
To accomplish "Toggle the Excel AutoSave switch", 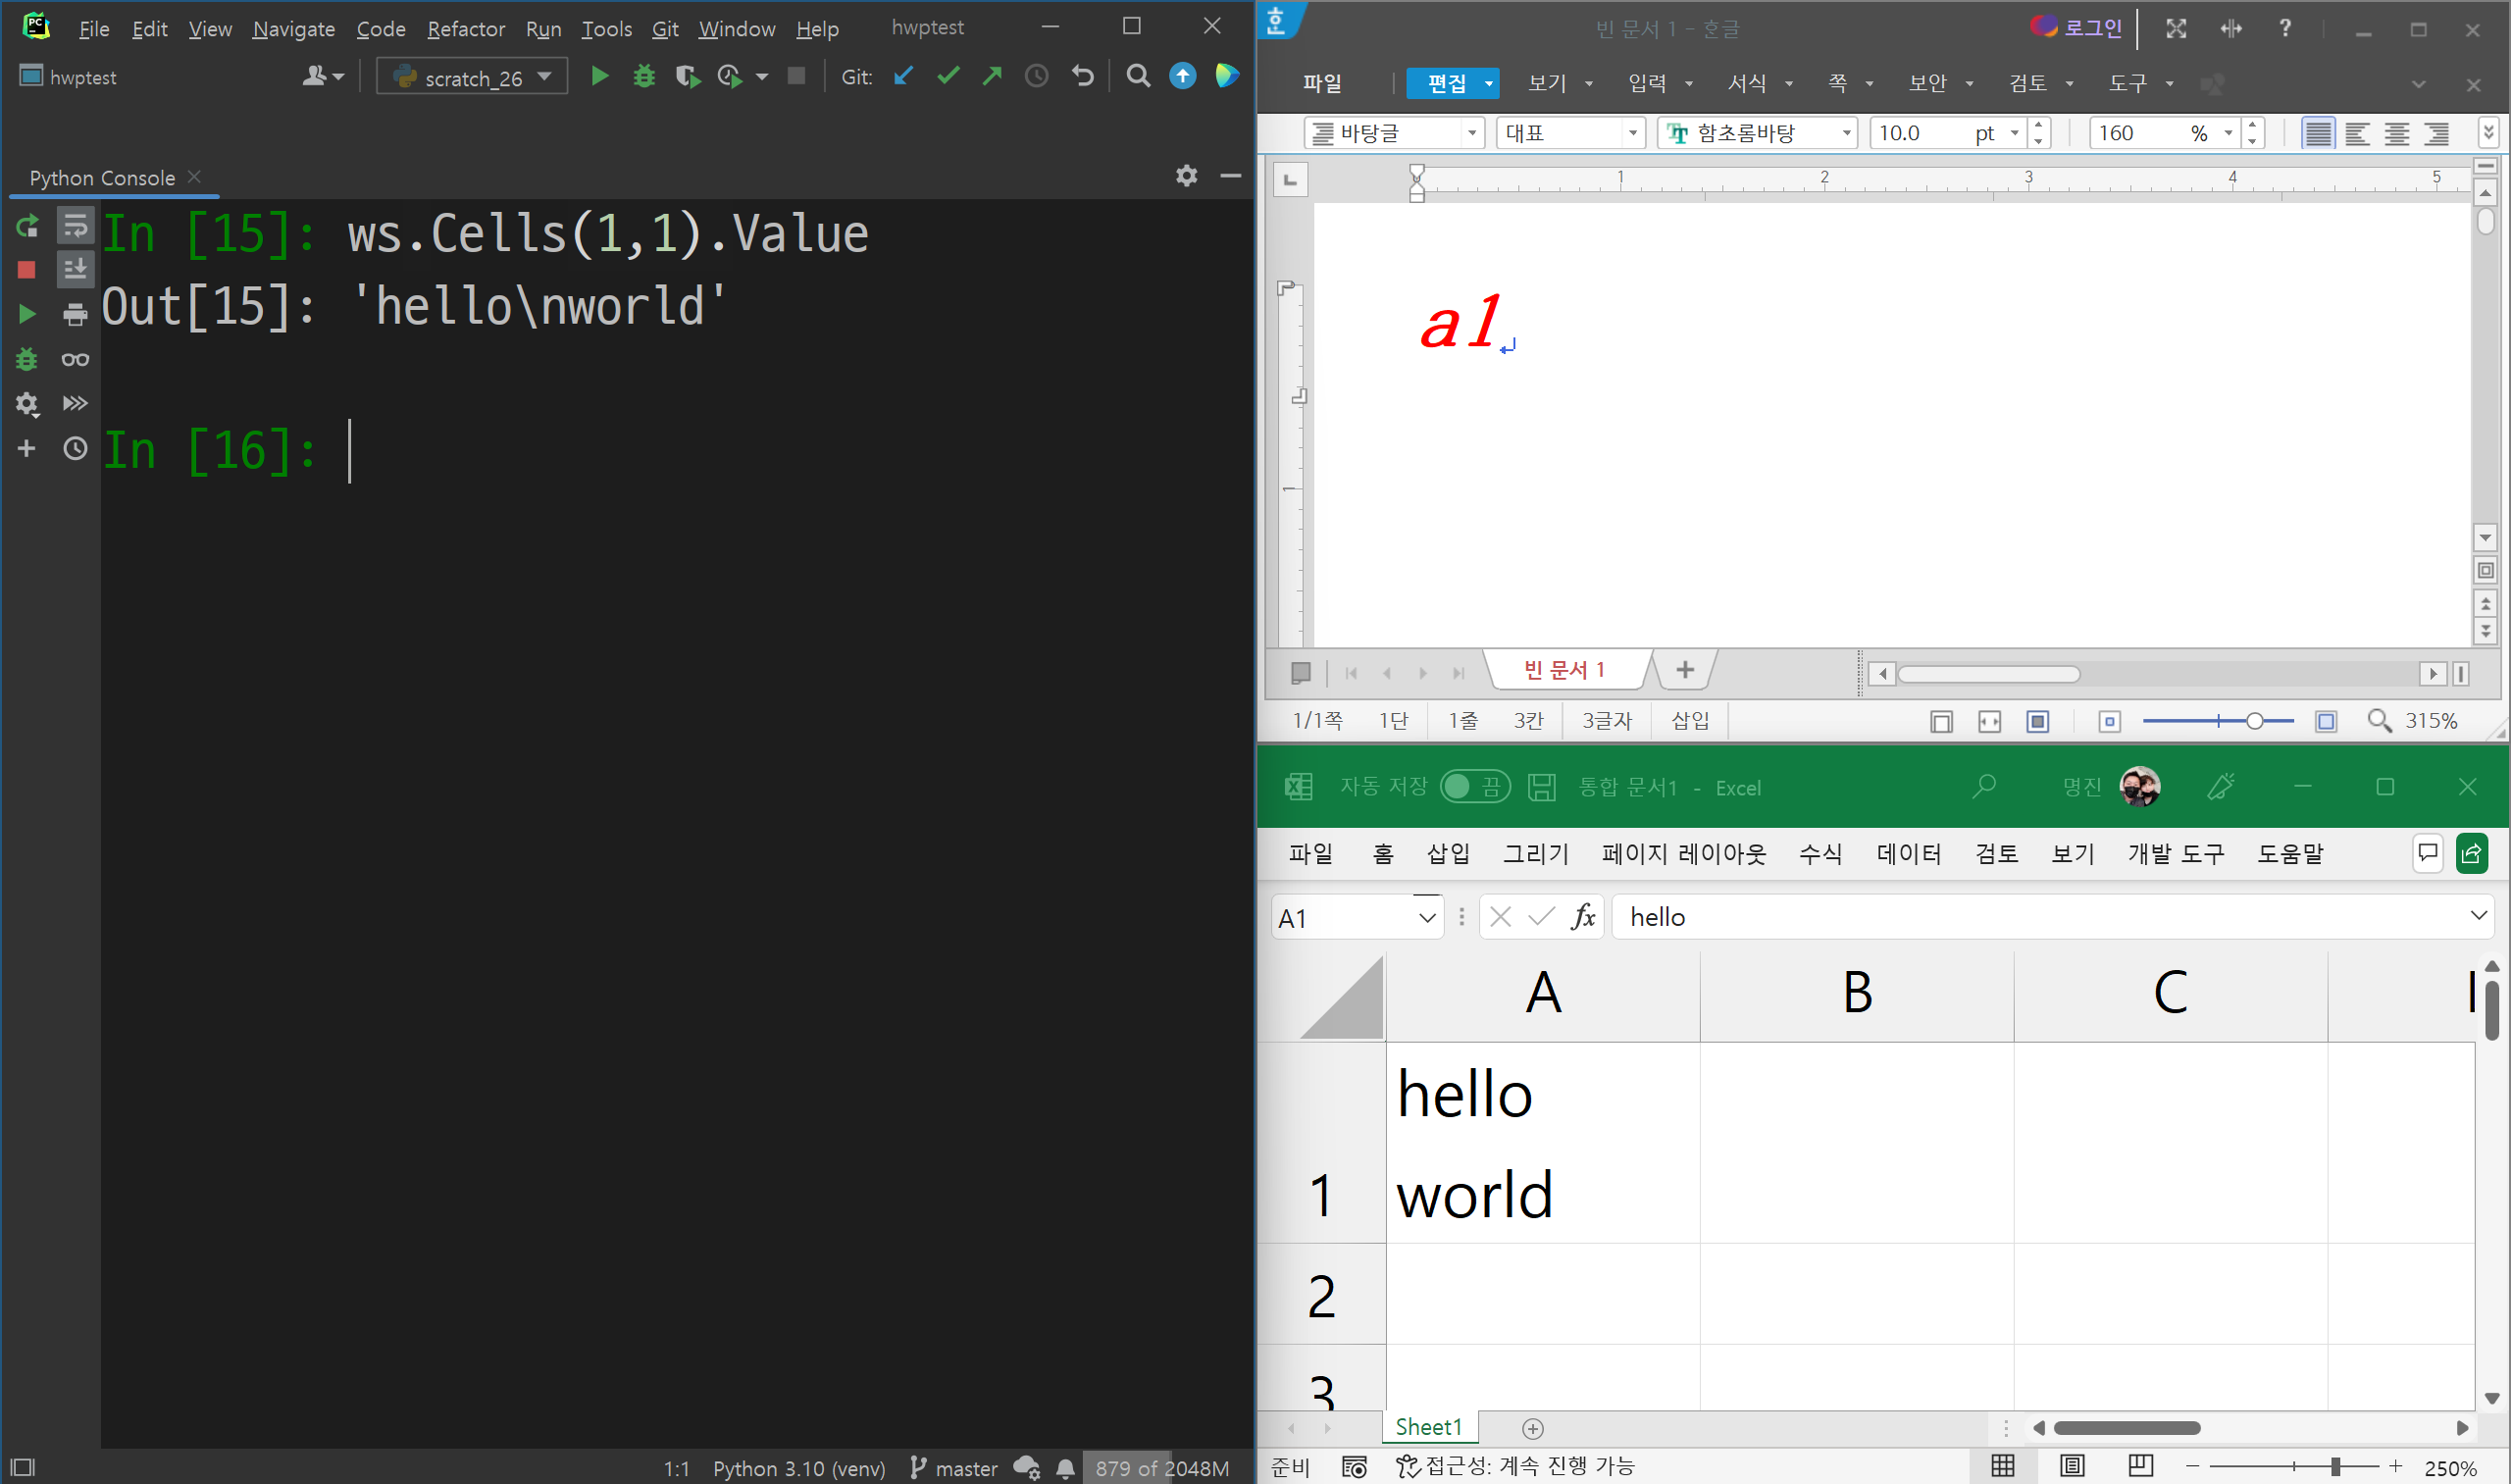I will coord(1474,787).
